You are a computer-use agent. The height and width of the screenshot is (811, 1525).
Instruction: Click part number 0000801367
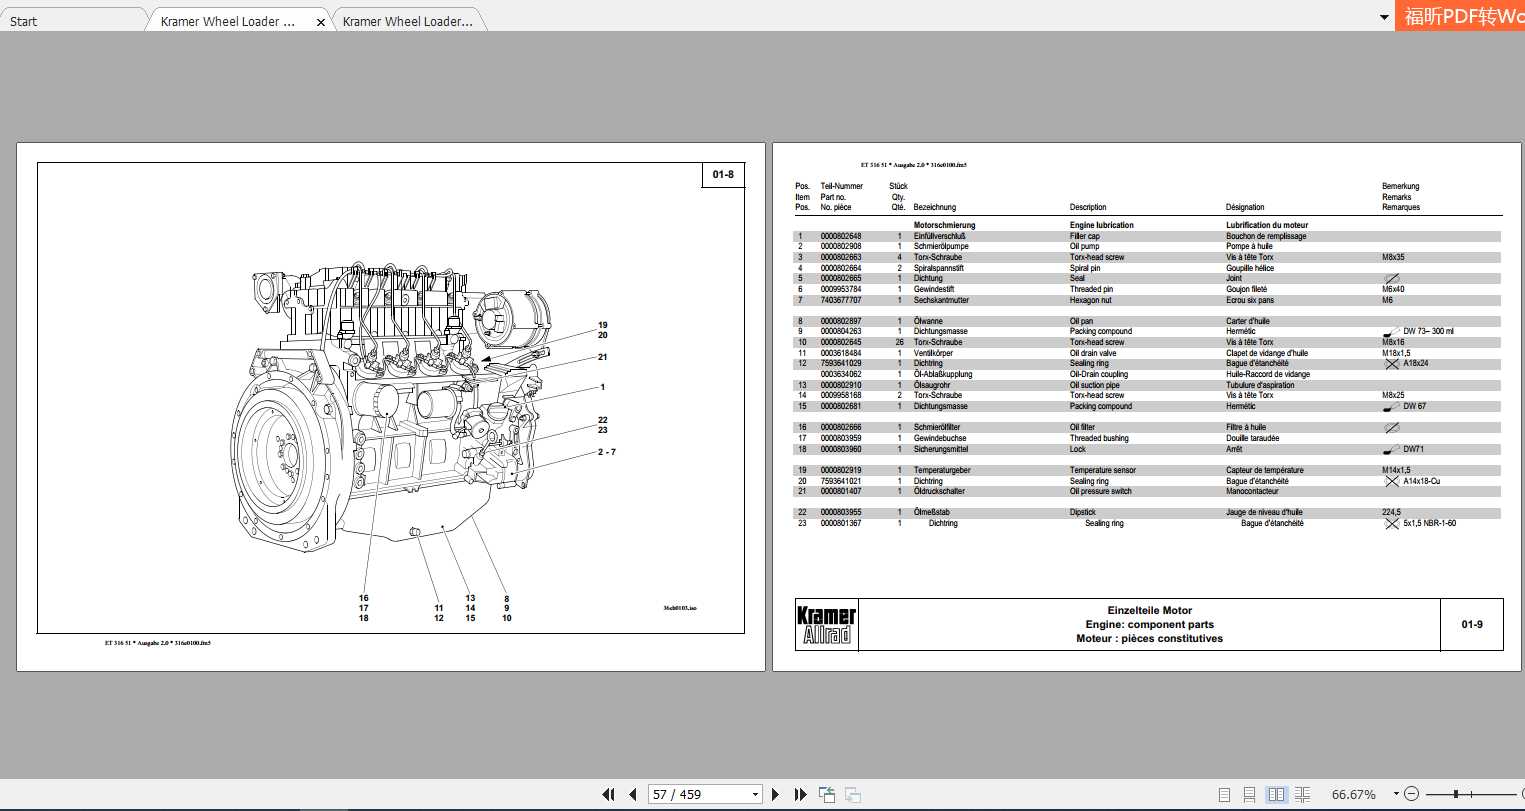841,523
